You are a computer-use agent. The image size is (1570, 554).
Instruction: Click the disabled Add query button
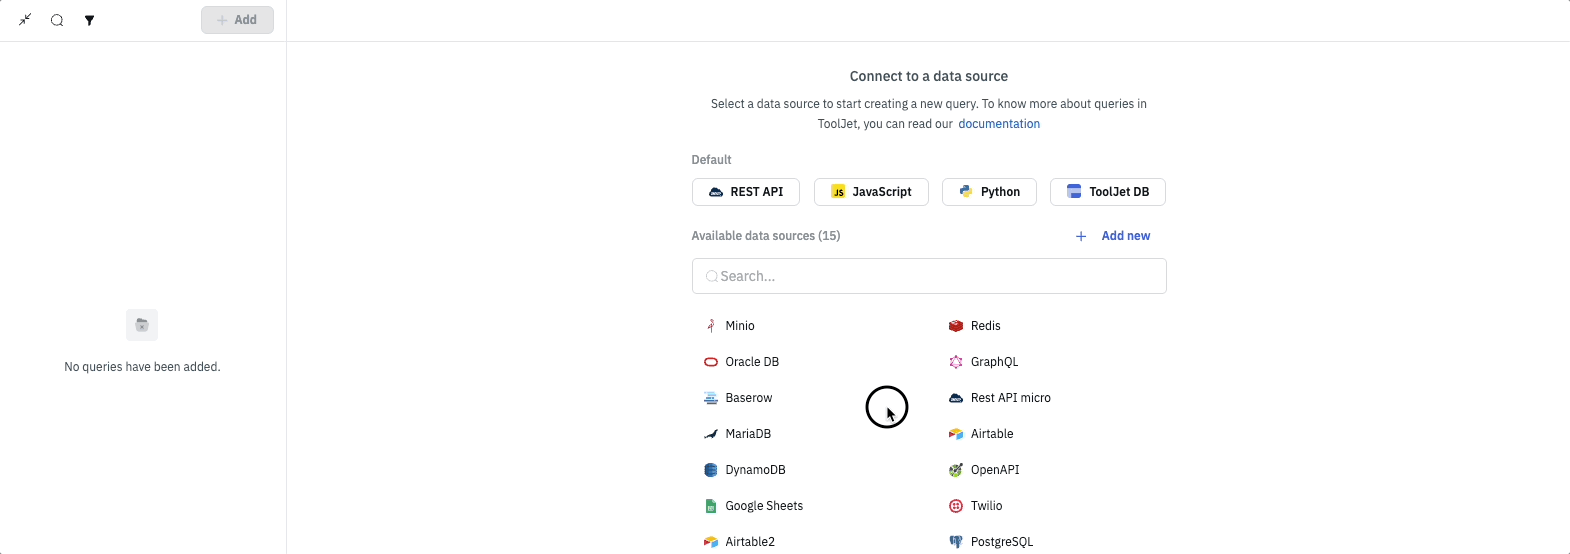point(237,20)
